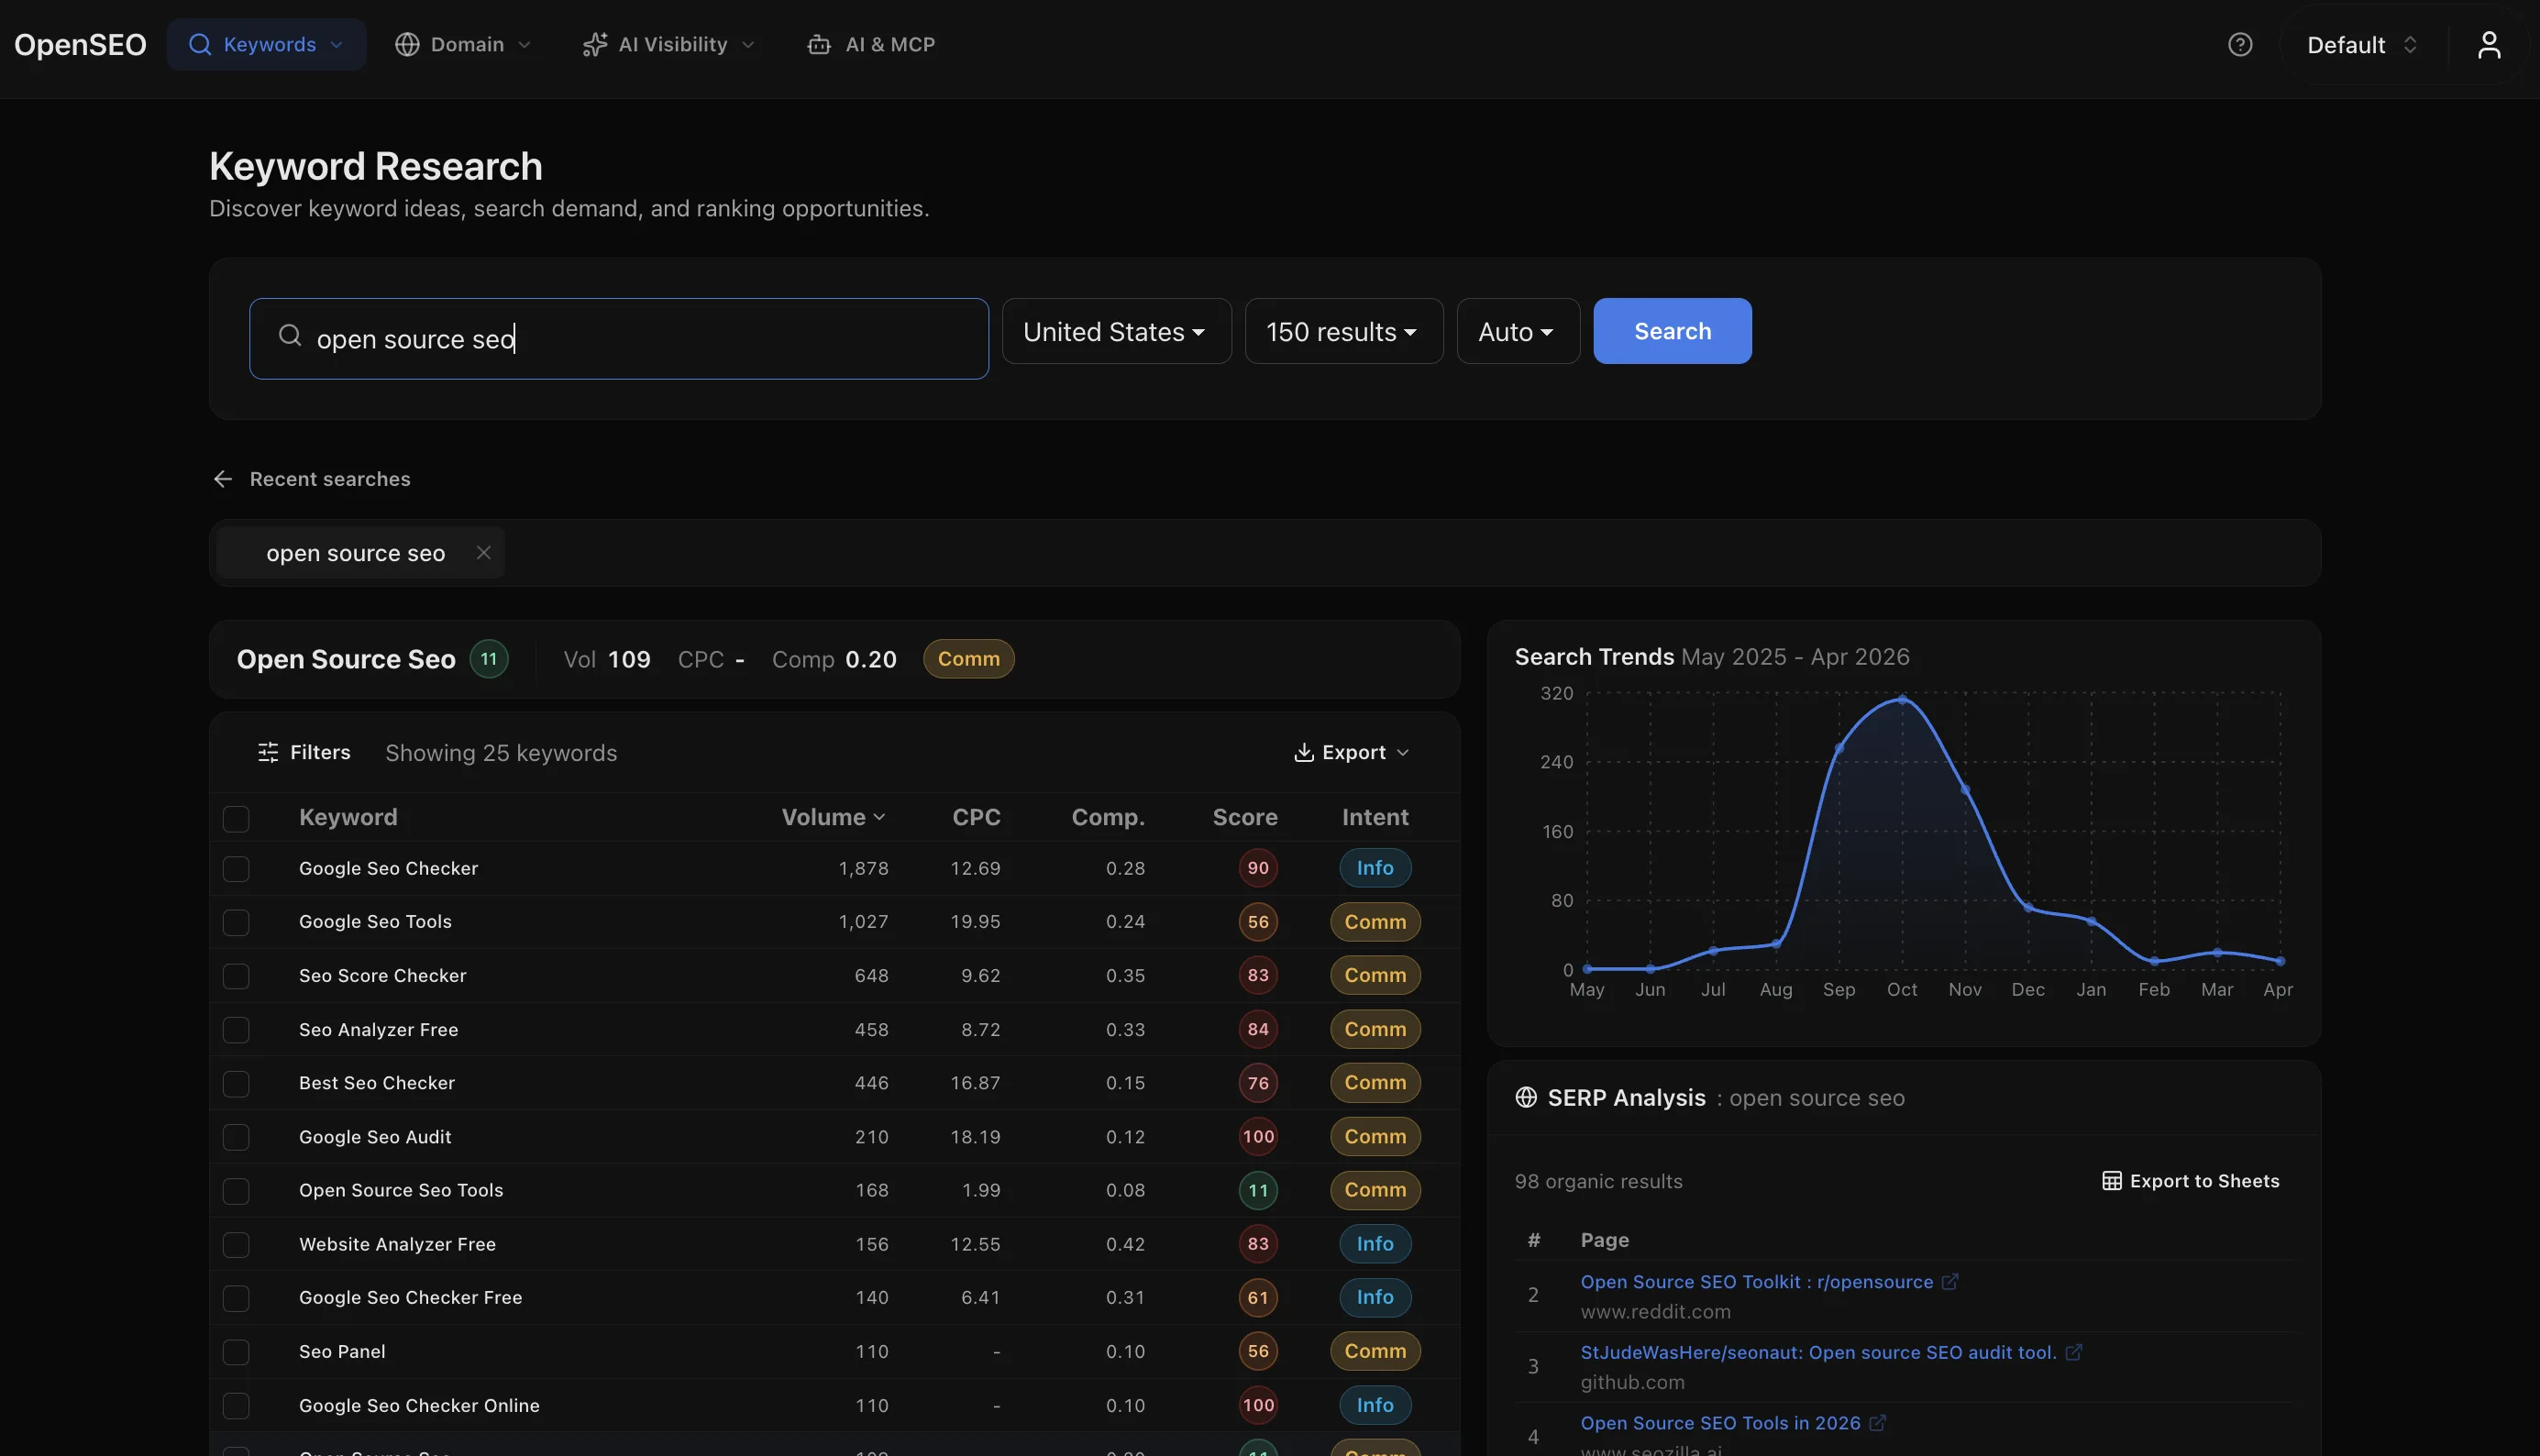
Task: Click the score 90 badge for Google Seo Checker
Action: click(1257, 868)
